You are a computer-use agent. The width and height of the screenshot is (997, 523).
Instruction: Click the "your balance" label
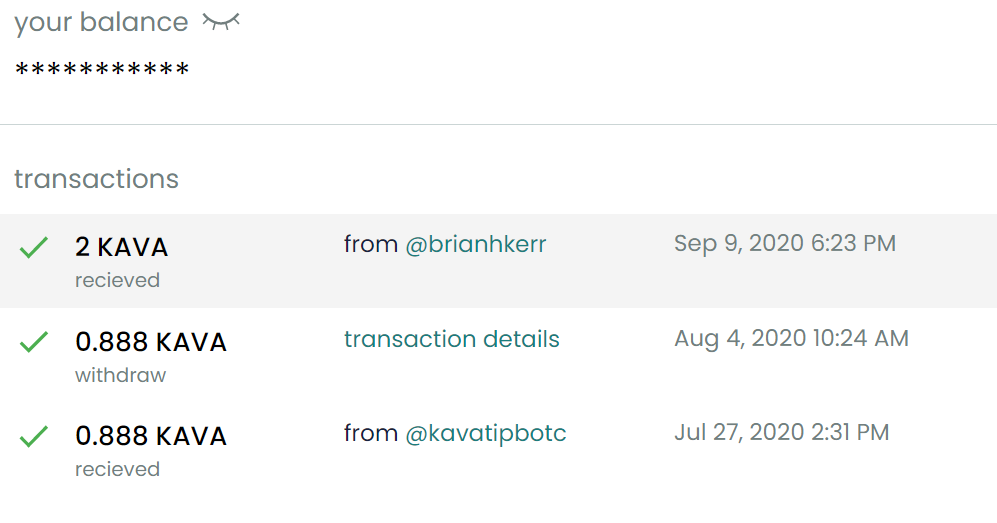coord(101,22)
